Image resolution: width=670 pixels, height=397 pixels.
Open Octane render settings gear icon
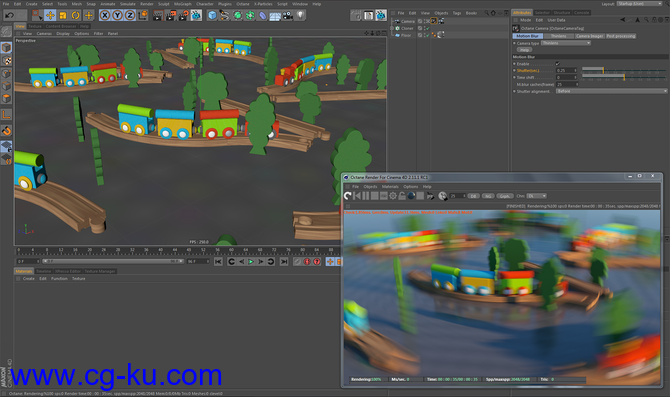click(393, 196)
